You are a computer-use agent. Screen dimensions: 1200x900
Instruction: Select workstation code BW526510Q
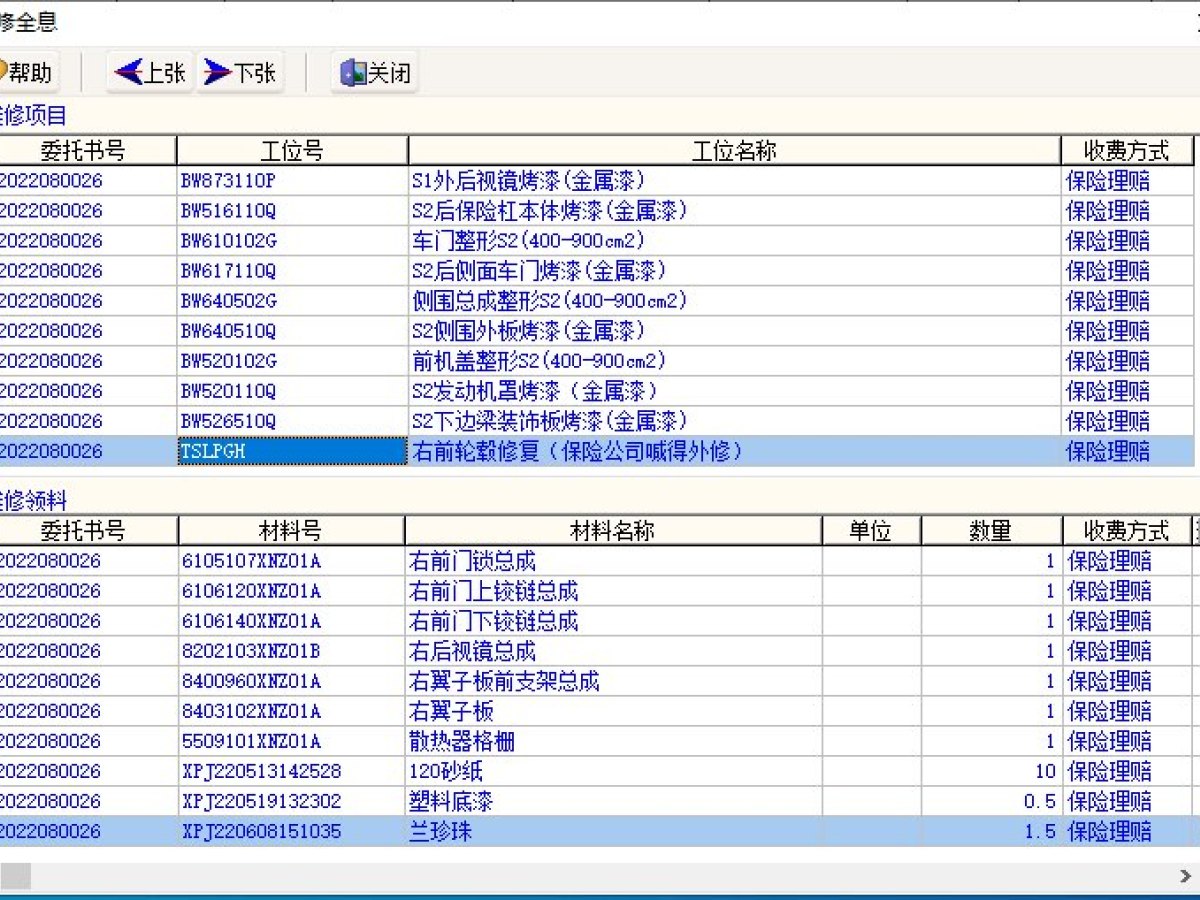tap(228, 421)
